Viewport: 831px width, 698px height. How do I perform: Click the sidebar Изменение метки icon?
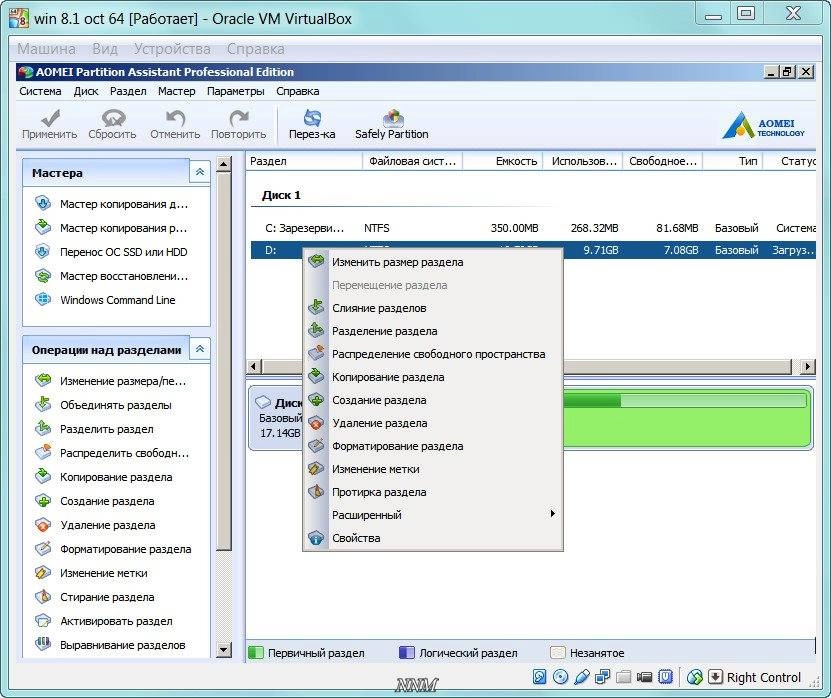43,572
